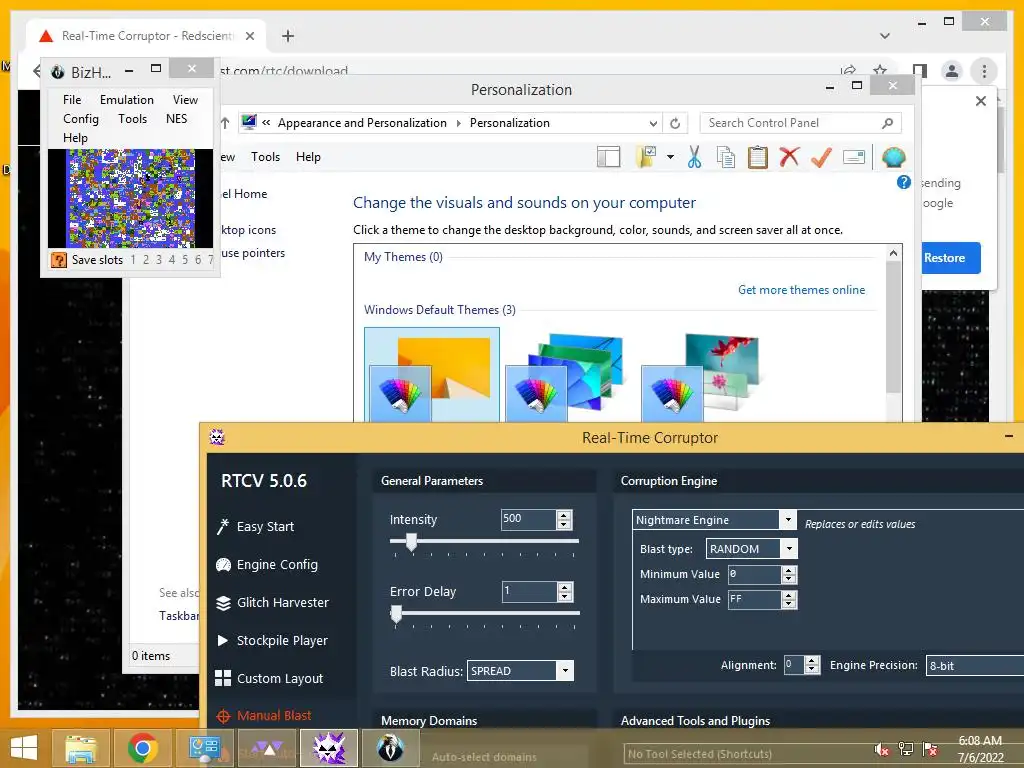
Task: Click the Search Control Panel field
Action: coord(801,123)
